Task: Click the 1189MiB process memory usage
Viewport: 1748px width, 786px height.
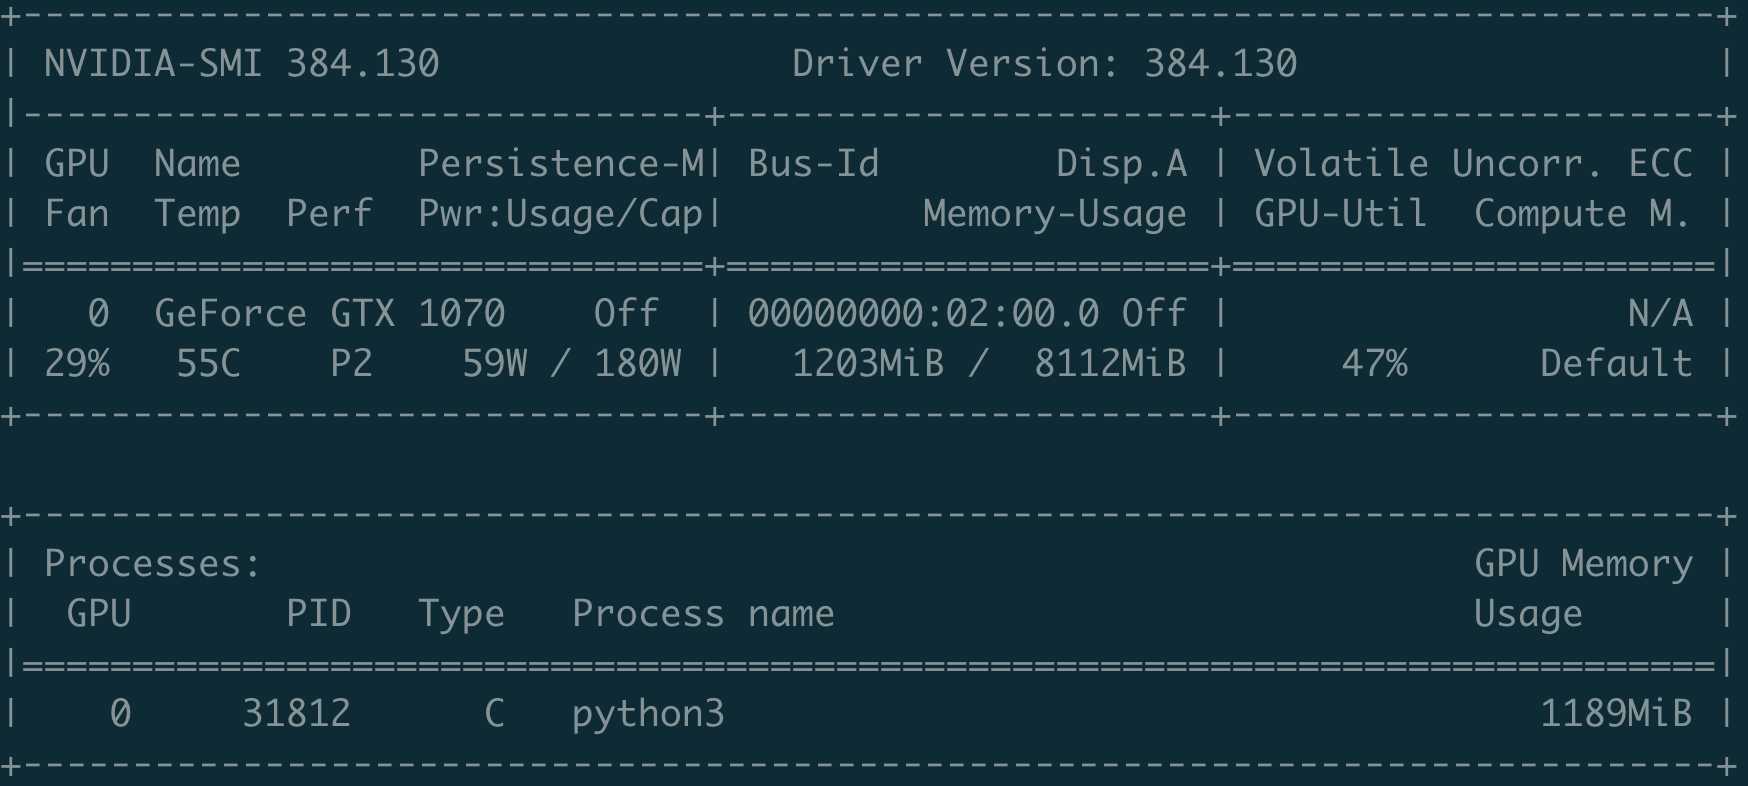Action: [x=1616, y=714]
